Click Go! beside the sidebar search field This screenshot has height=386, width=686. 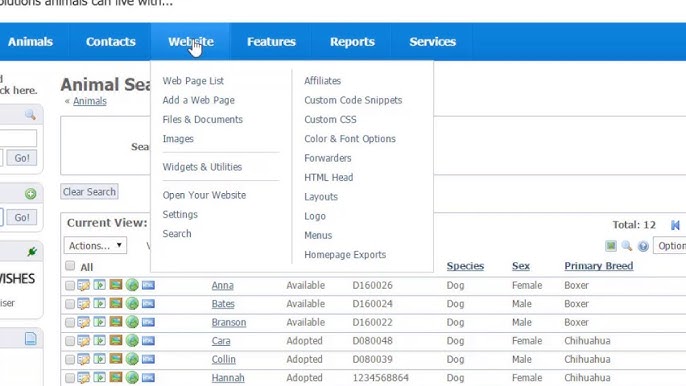(22, 158)
